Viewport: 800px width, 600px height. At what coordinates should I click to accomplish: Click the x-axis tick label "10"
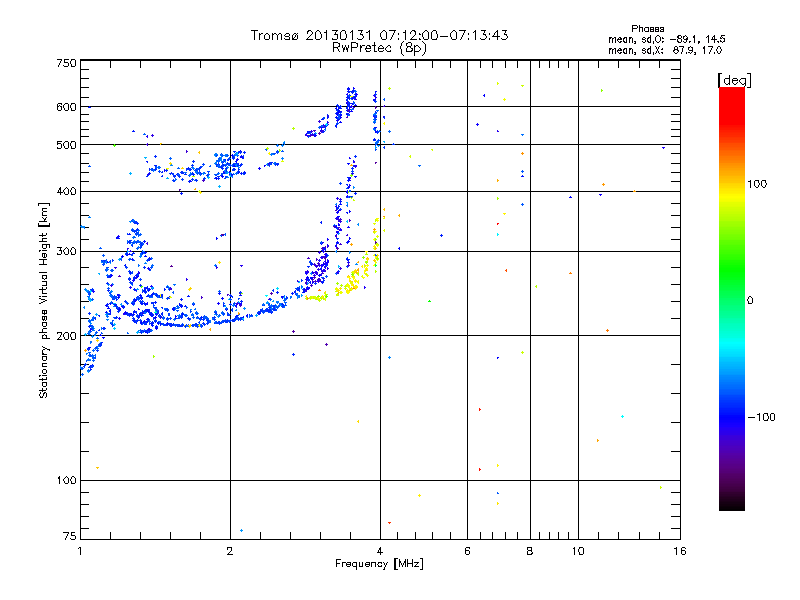578,551
